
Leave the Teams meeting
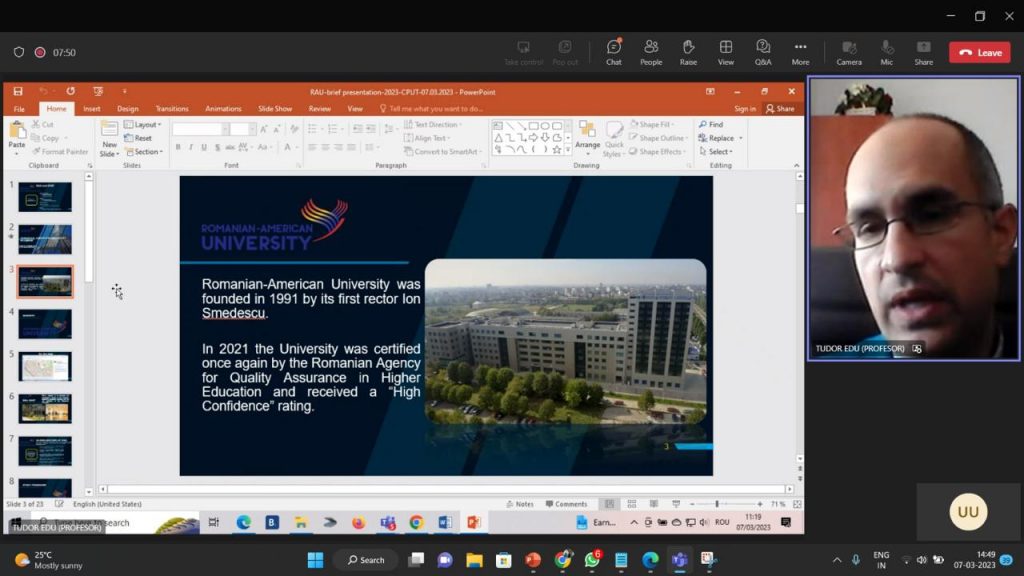pyautogui.click(x=980, y=52)
